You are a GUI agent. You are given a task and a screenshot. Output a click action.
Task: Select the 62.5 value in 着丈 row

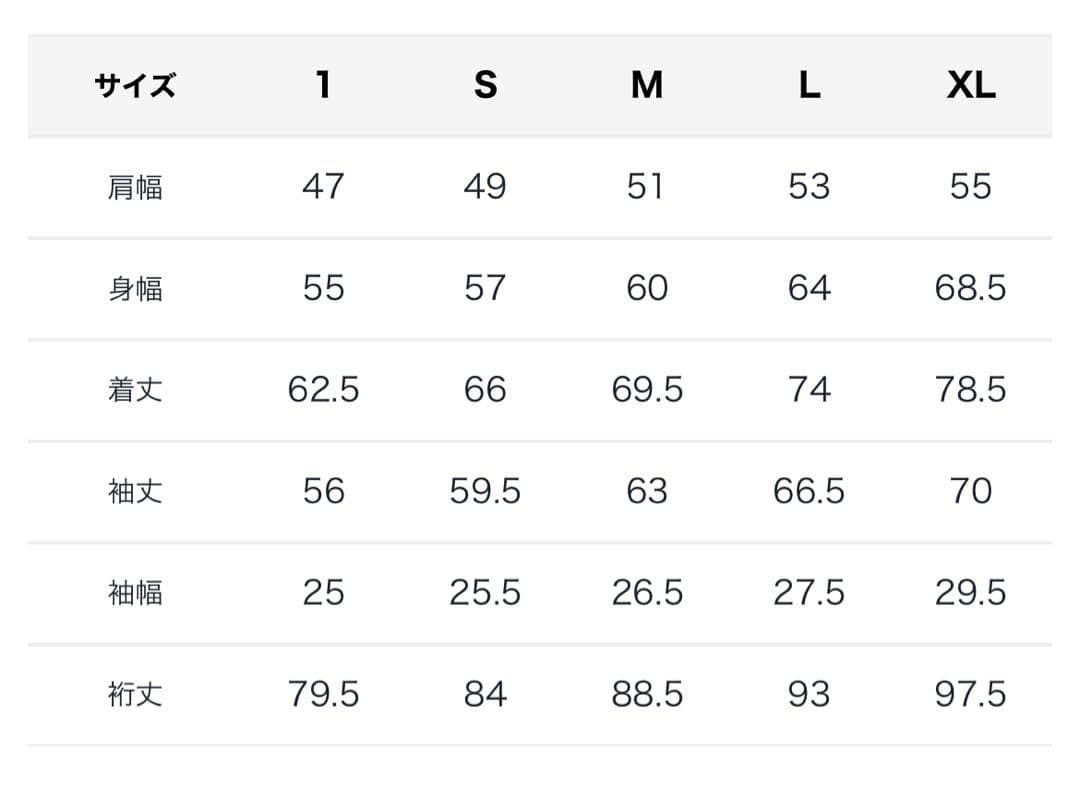click(x=323, y=390)
